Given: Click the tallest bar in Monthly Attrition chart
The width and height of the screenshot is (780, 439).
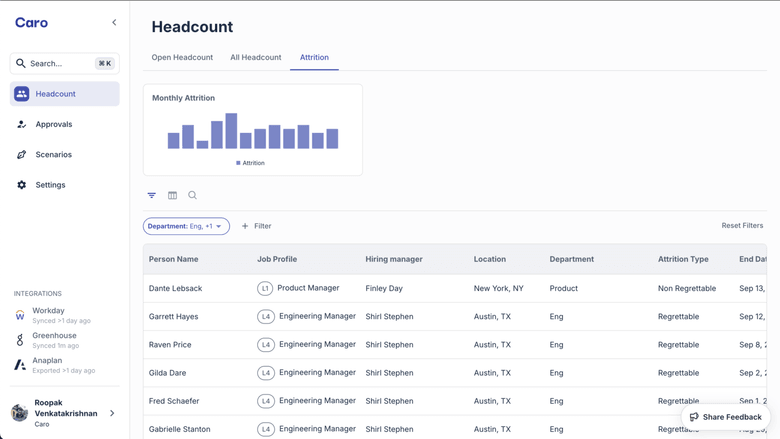Looking at the screenshot, I should click(x=231, y=131).
